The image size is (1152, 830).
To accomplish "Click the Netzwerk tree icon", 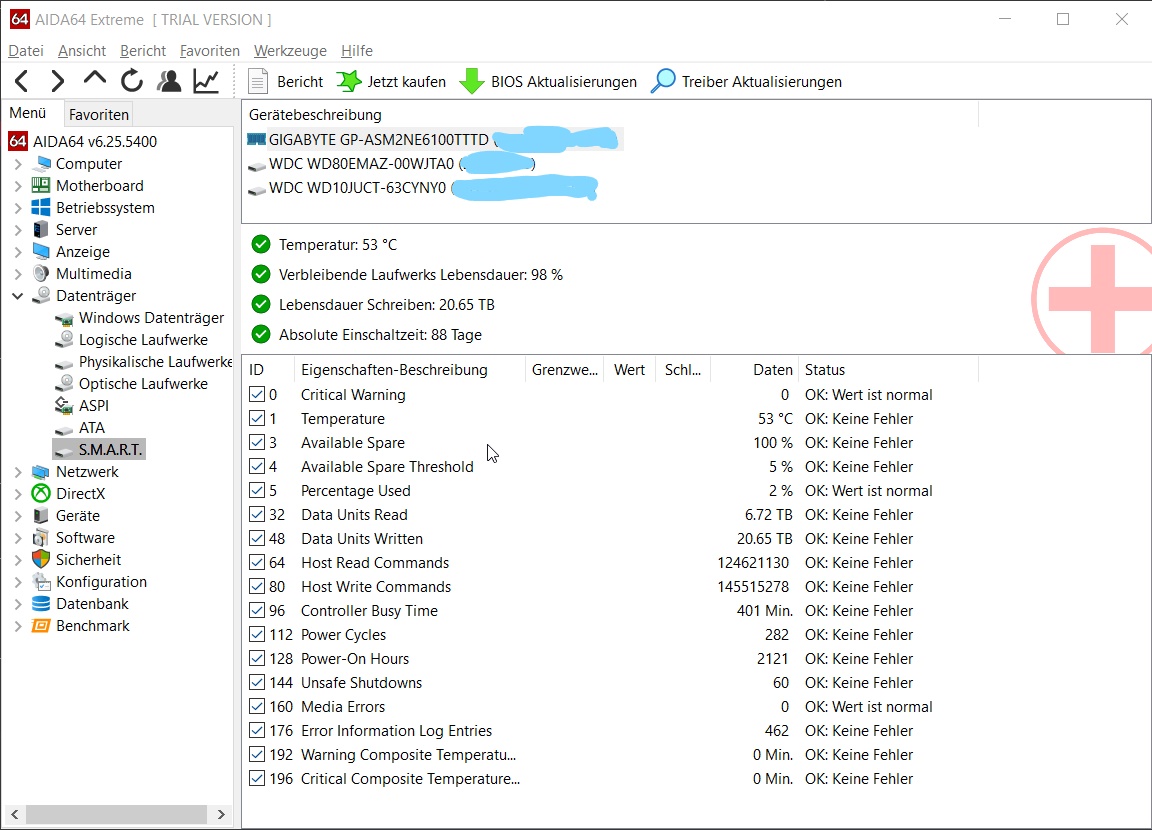I will (x=41, y=472).
